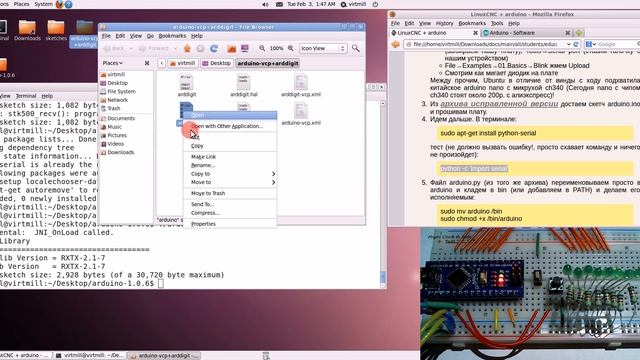Expand Copy to submenu
The height and width of the screenshot is (360, 640).
[230, 174]
